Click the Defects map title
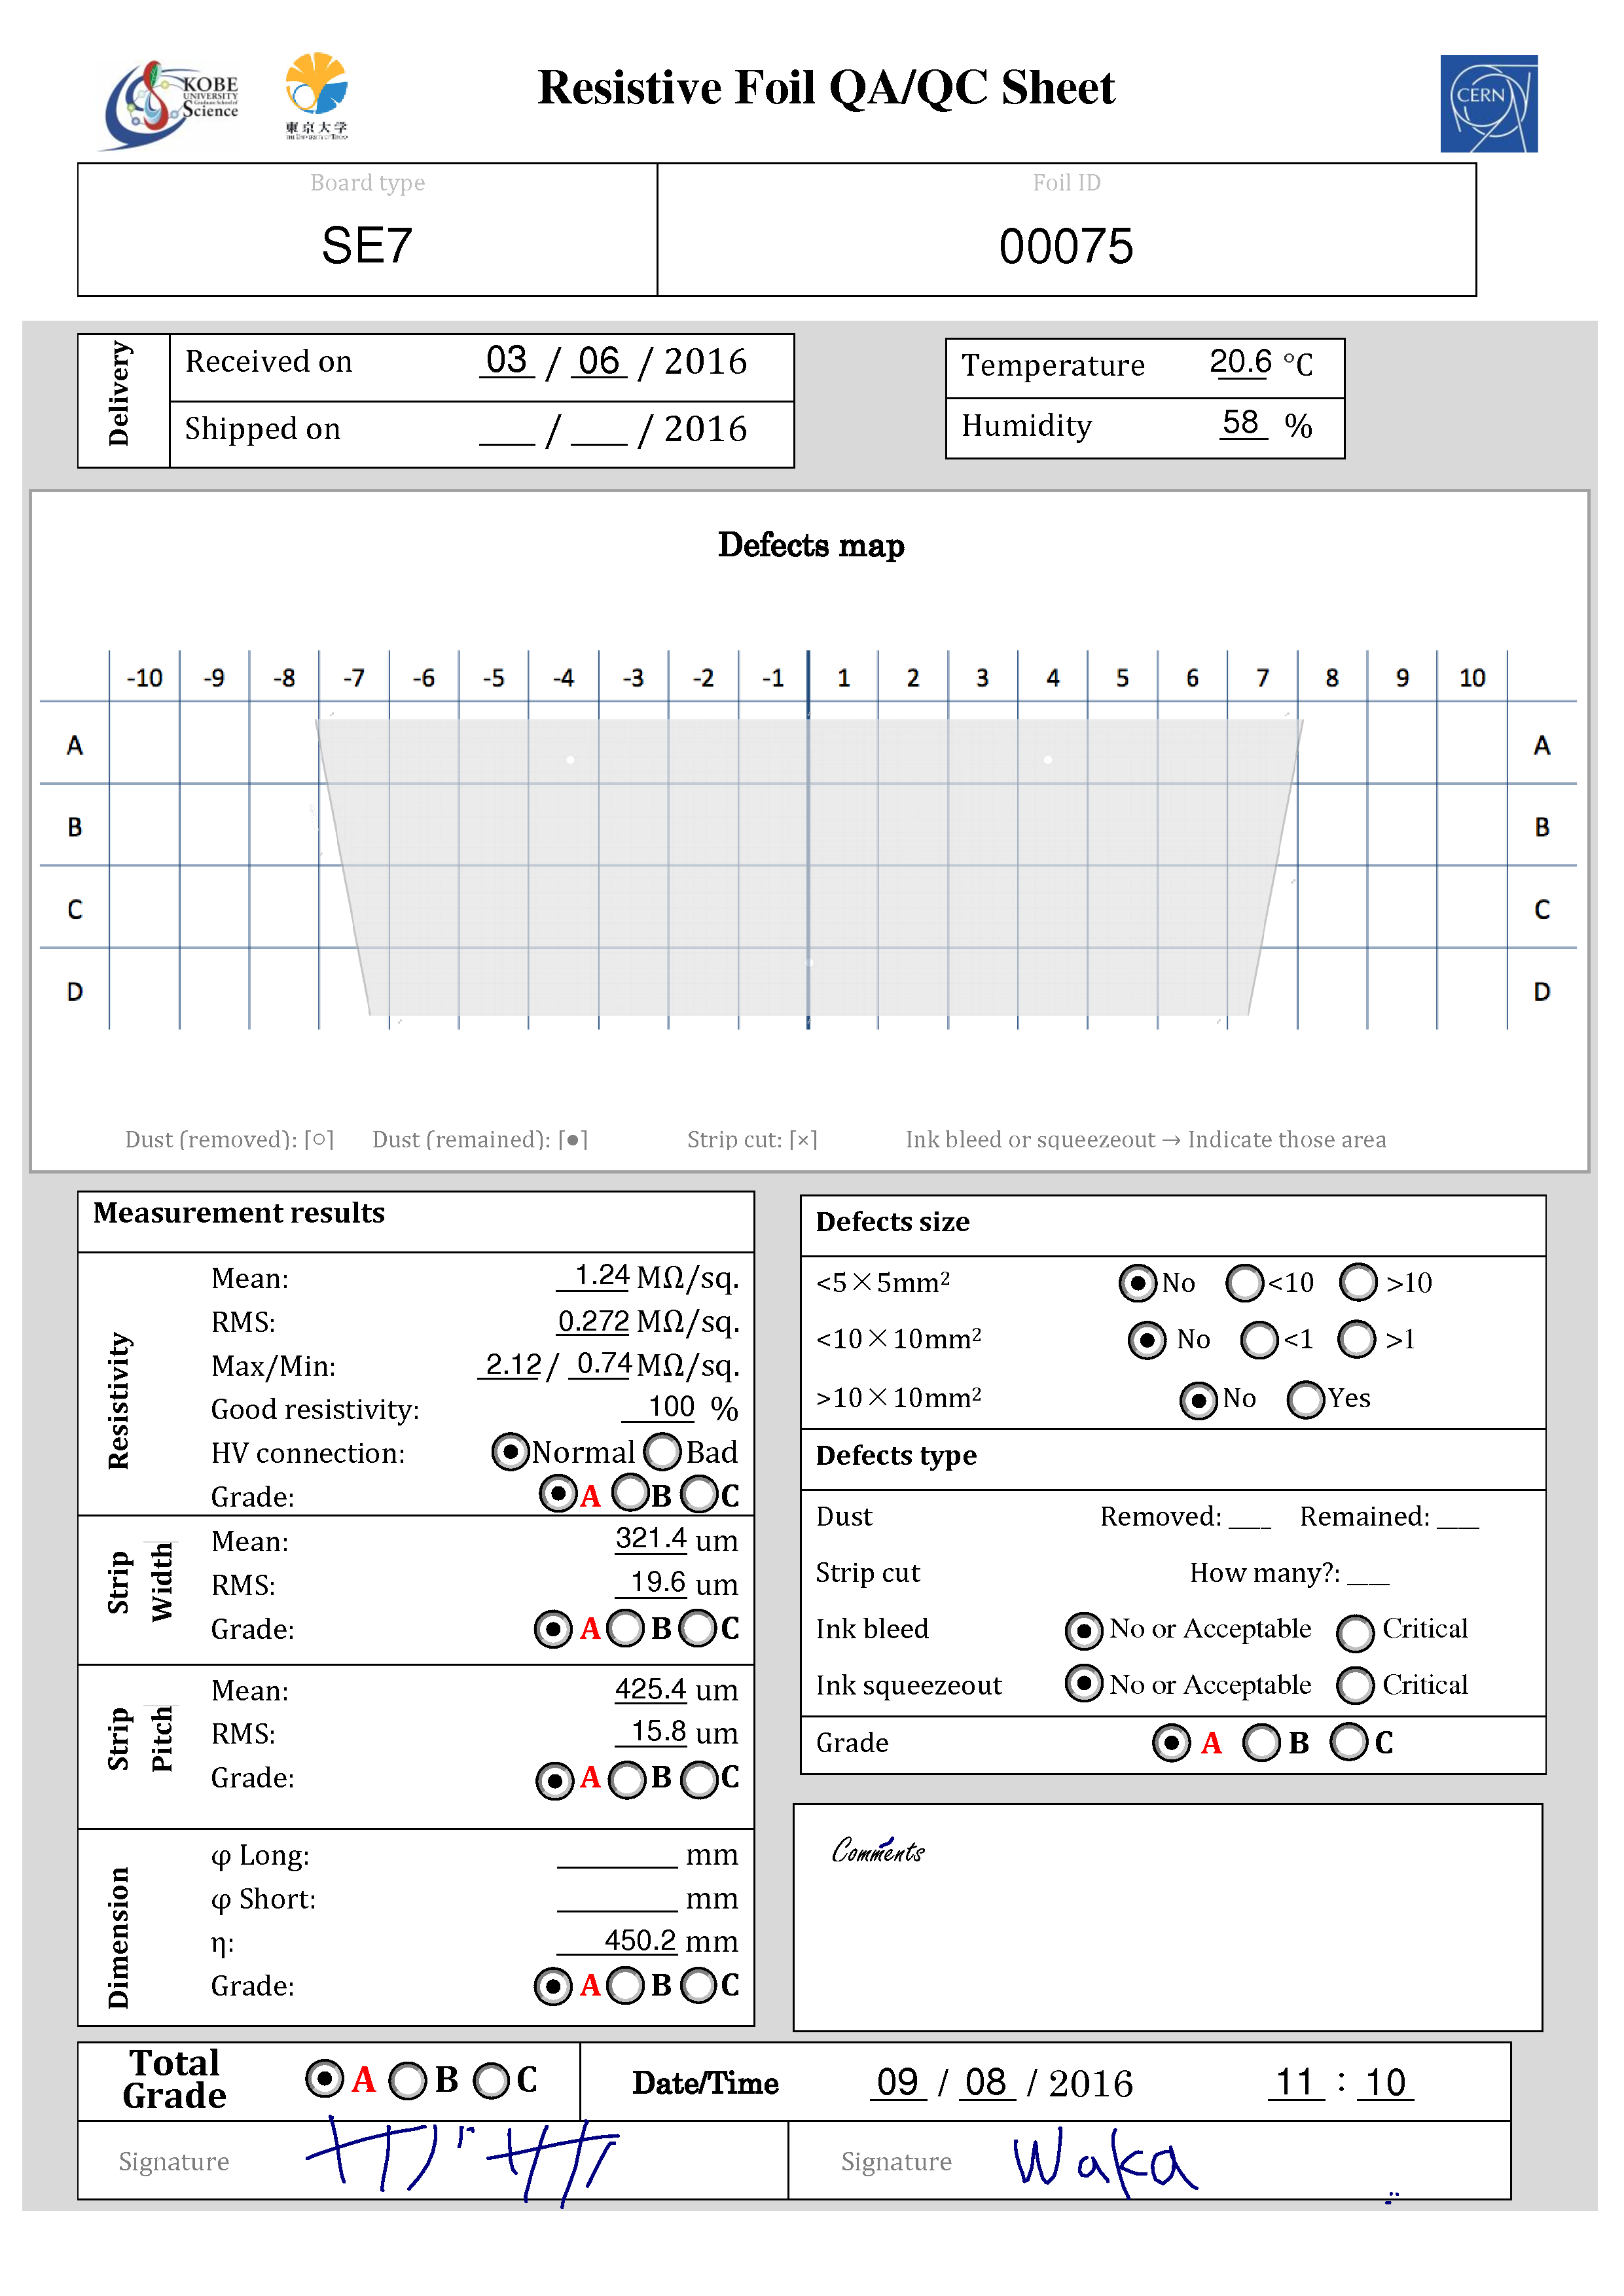1624x2296 pixels. [x=811, y=545]
